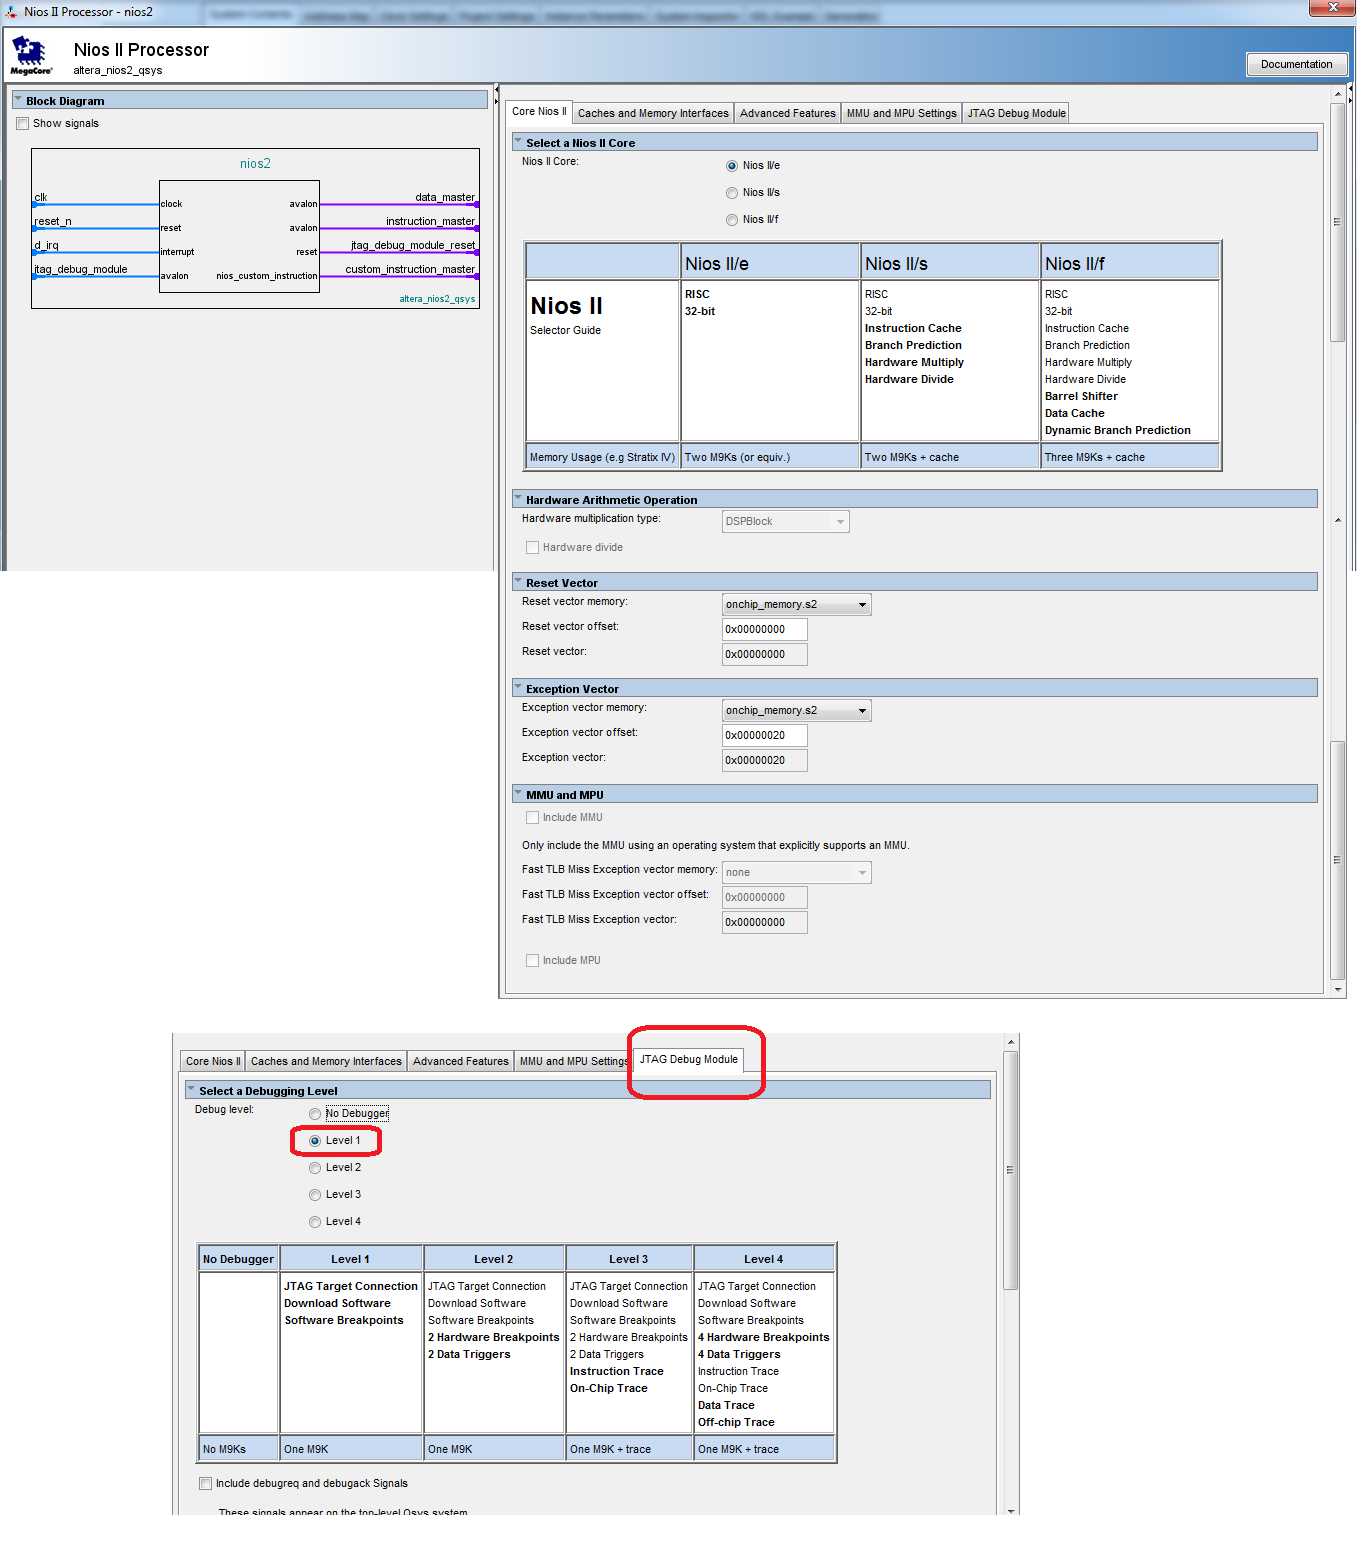Click the Reset vector offset input field
Viewport: 1364px width, 1568px height.
pyautogui.click(x=764, y=630)
